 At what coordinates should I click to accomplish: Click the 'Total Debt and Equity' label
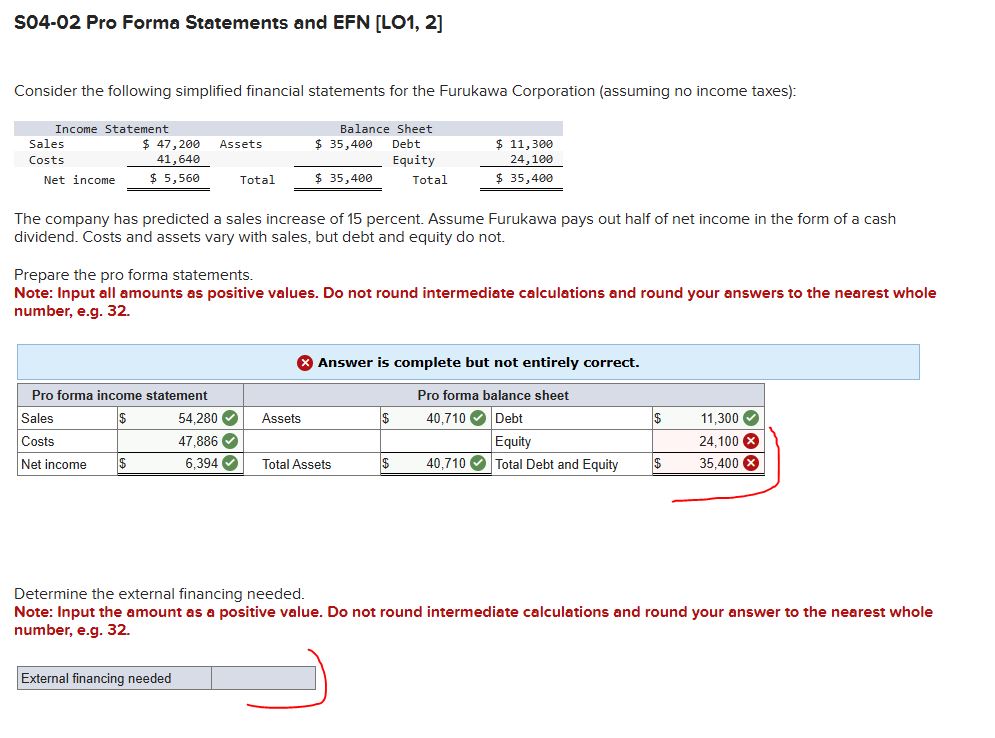pyautogui.click(x=557, y=465)
